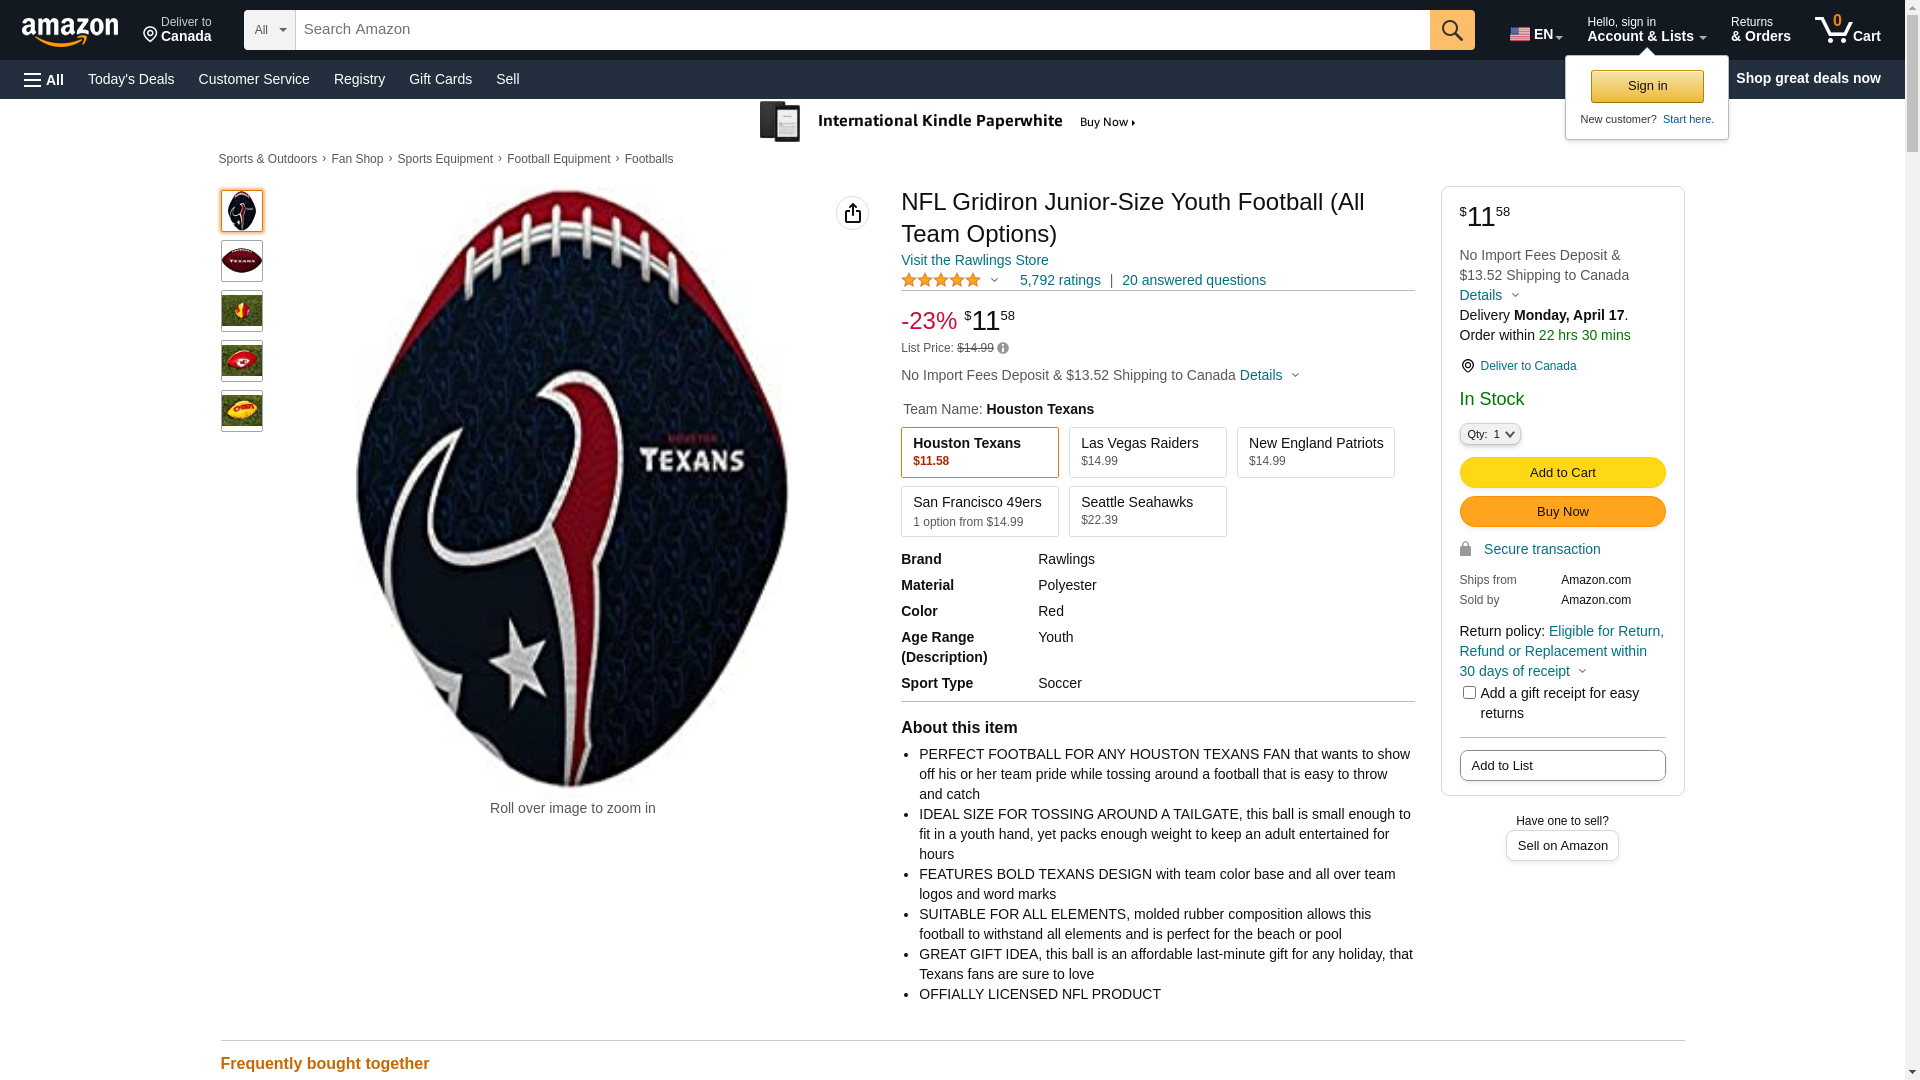
Task: Visit the Rawlings Store link
Action: click(x=974, y=260)
